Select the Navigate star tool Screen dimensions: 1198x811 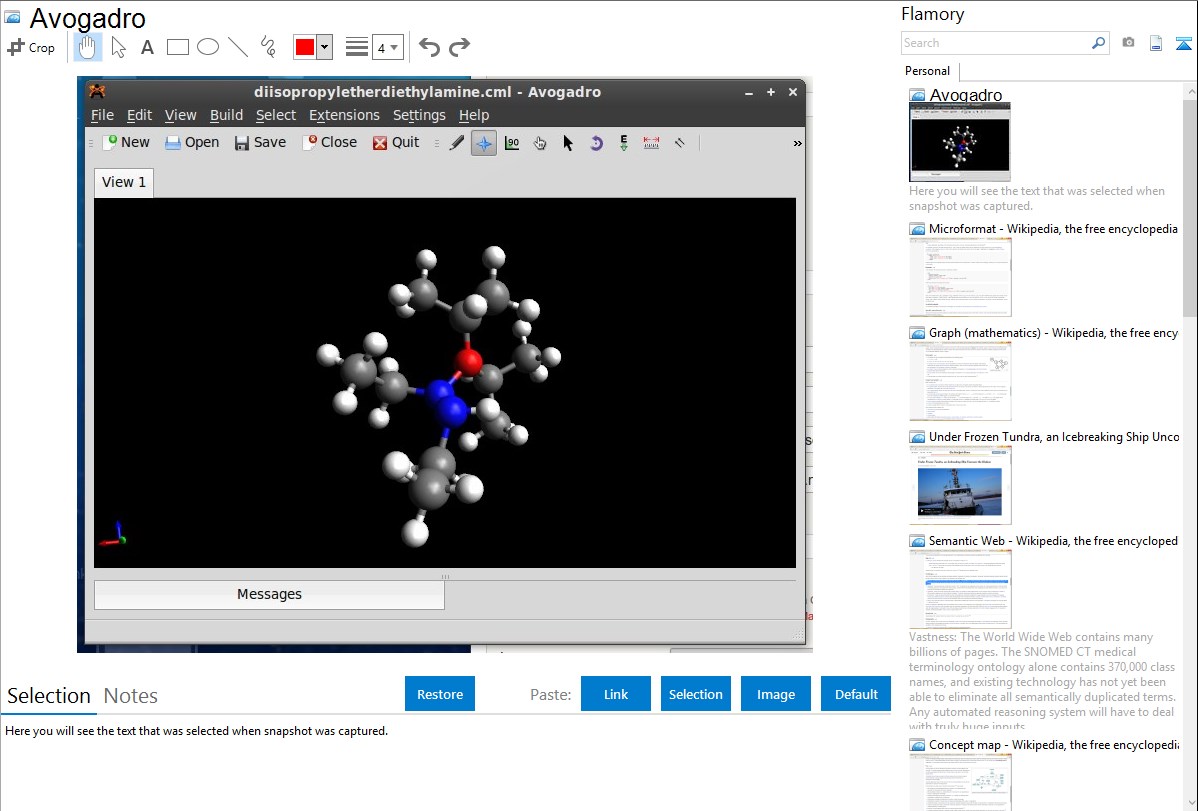pos(484,142)
